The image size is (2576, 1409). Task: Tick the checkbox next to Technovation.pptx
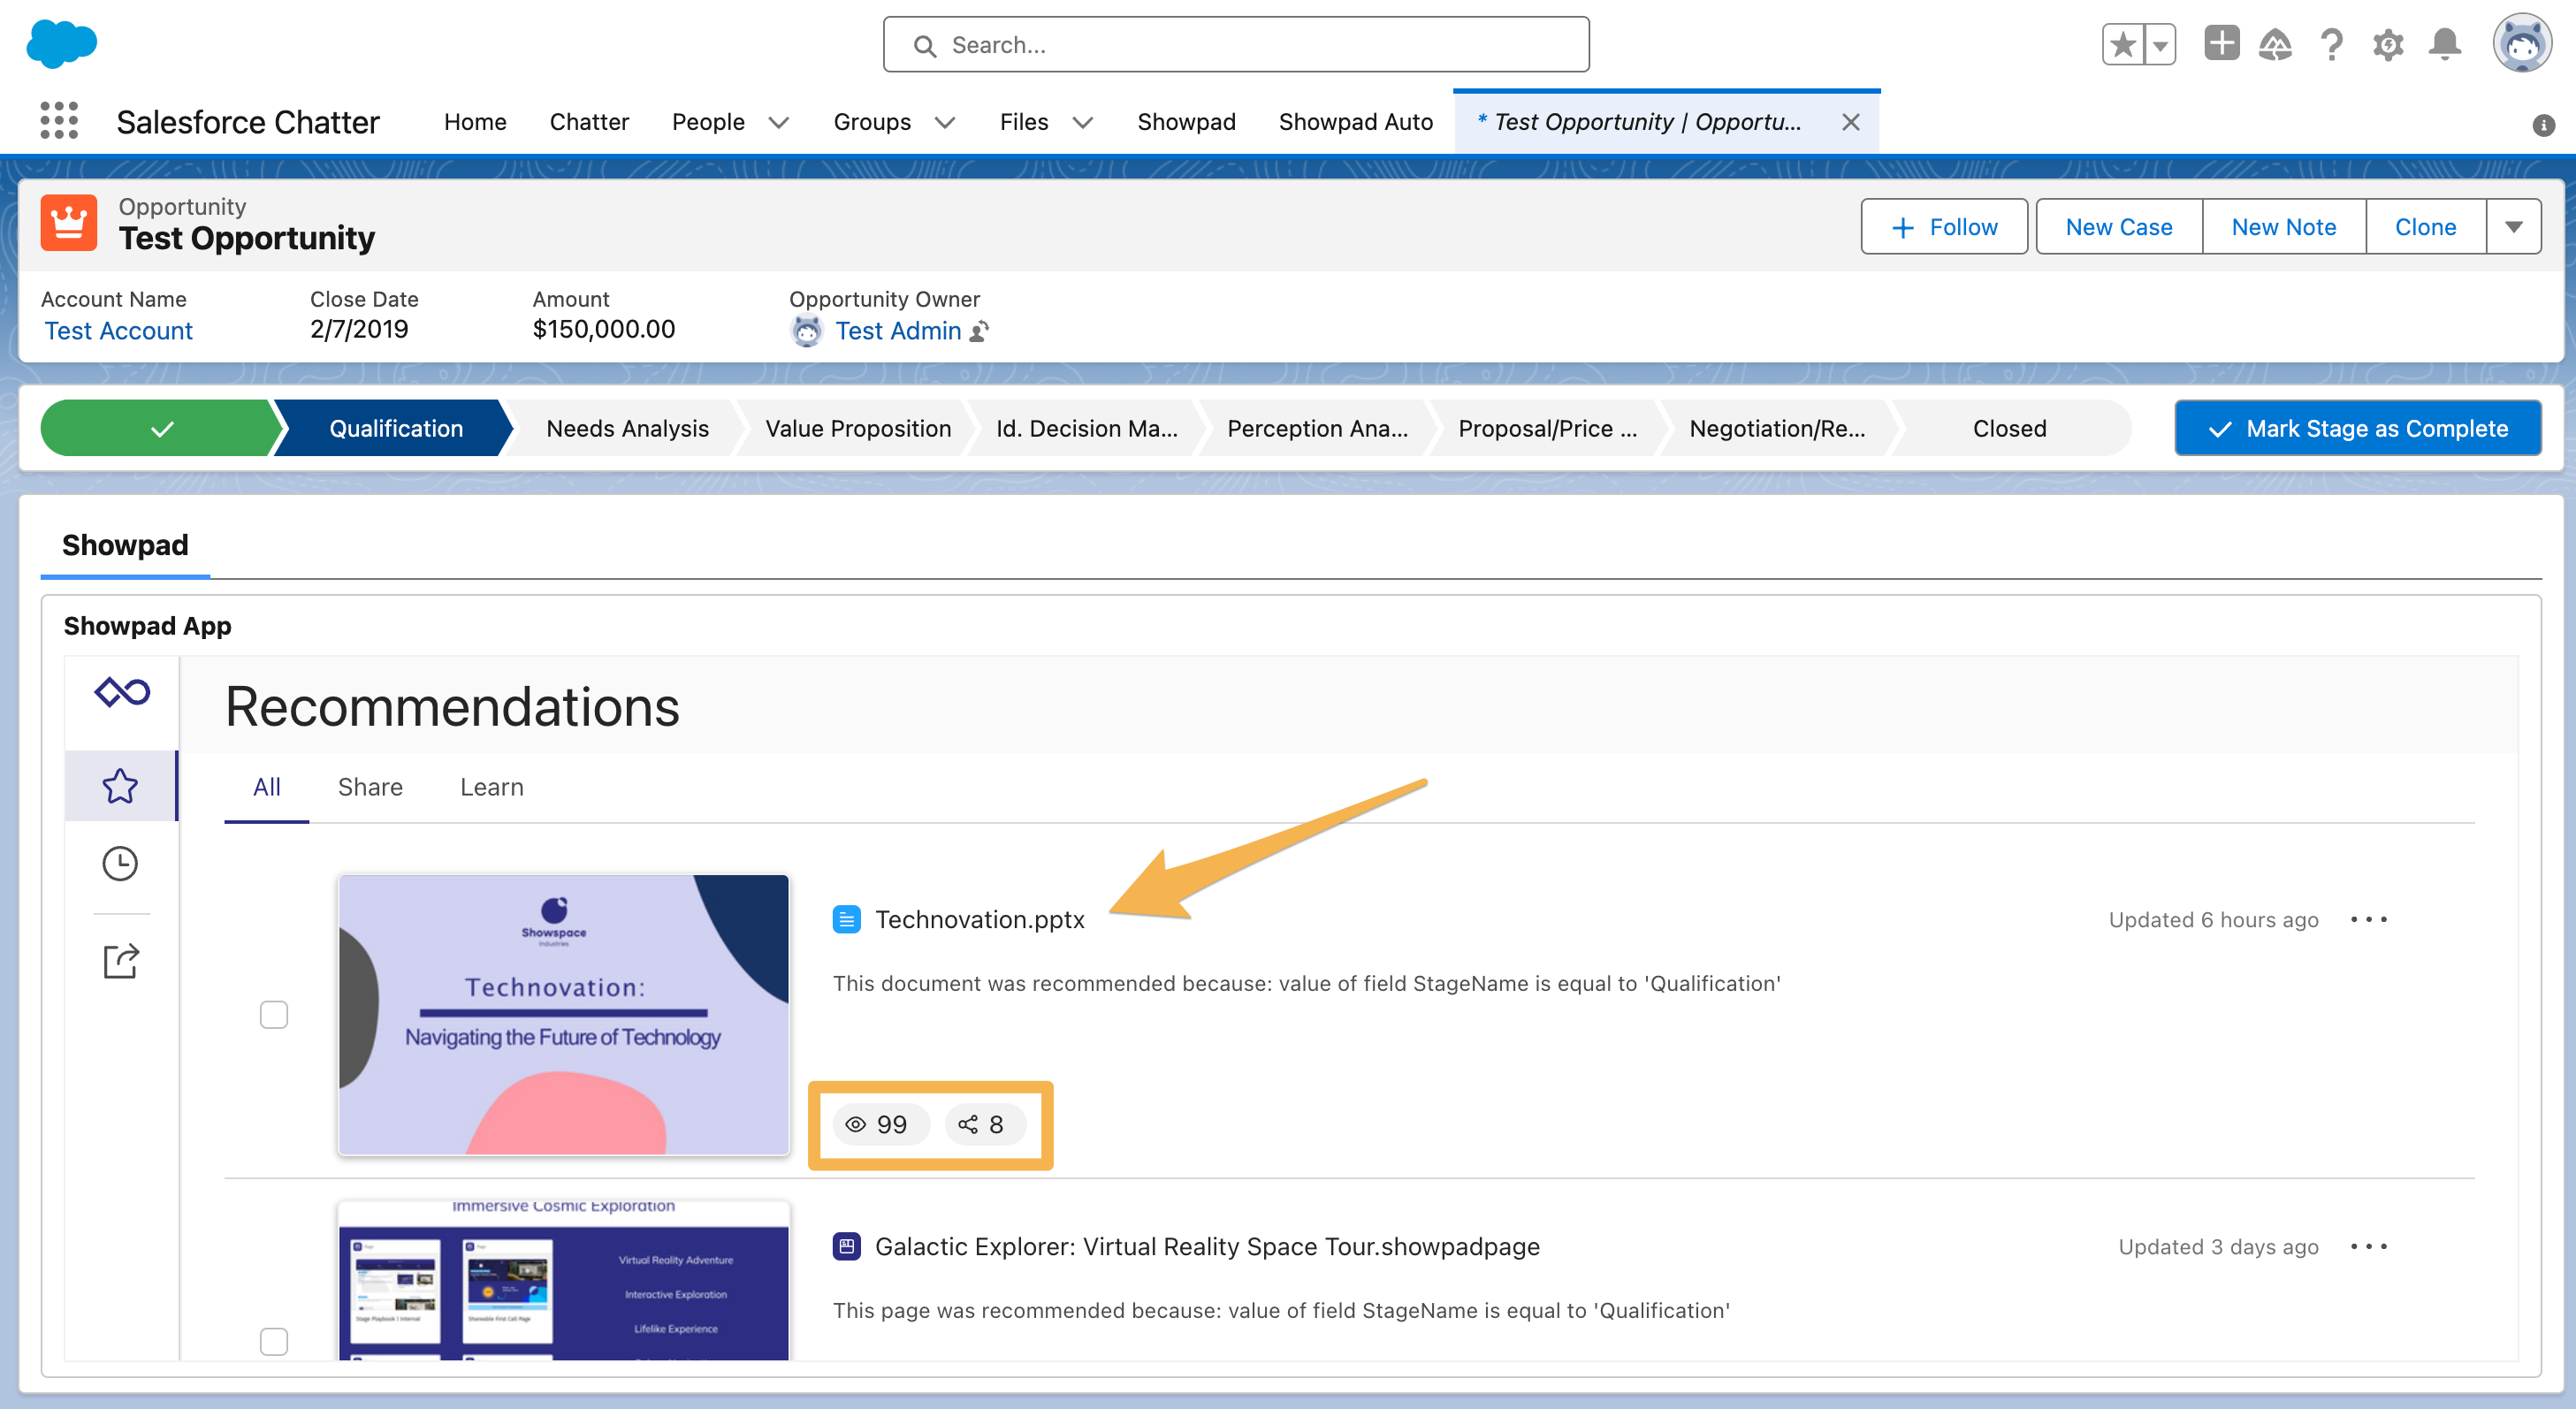tap(273, 1014)
